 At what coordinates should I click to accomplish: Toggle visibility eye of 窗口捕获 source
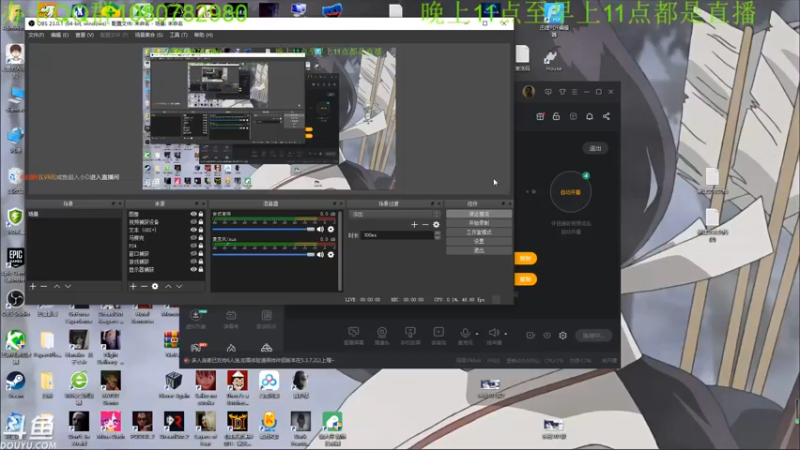pos(193,254)
